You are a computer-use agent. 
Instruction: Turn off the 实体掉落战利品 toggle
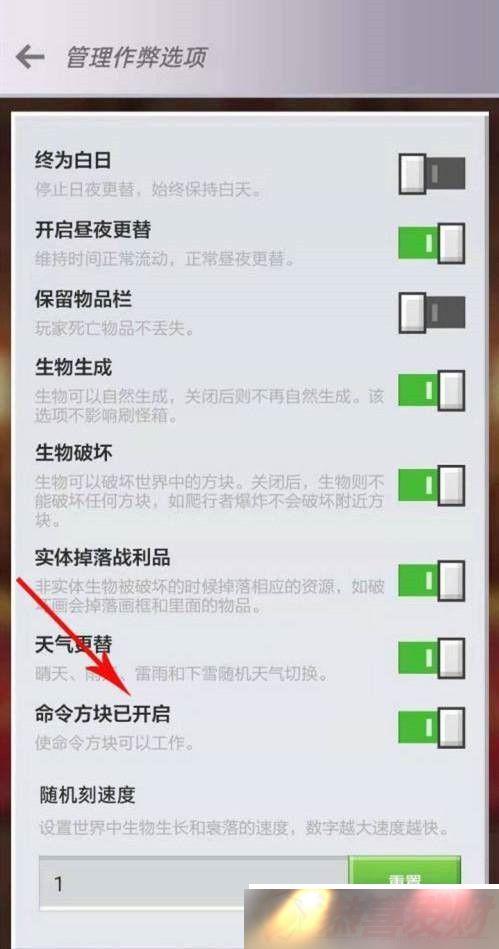tap(432, 580)
